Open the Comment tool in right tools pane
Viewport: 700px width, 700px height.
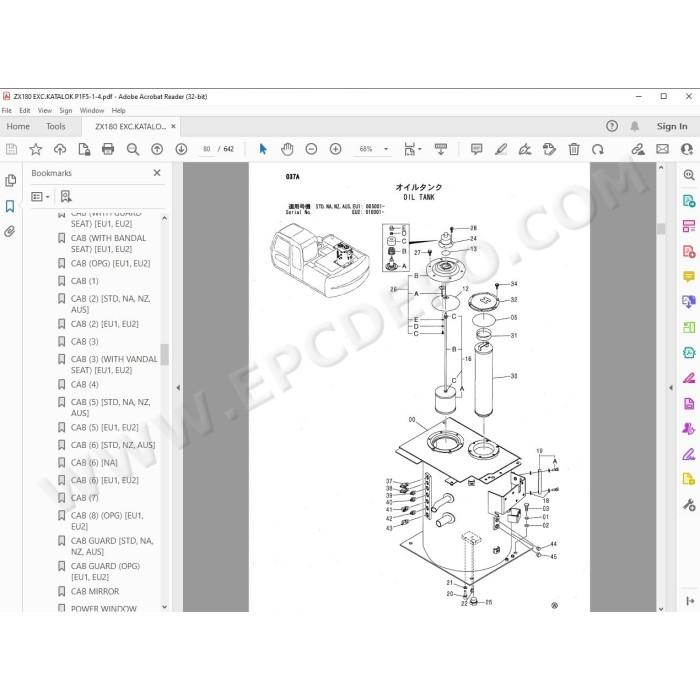click(689, 277)
